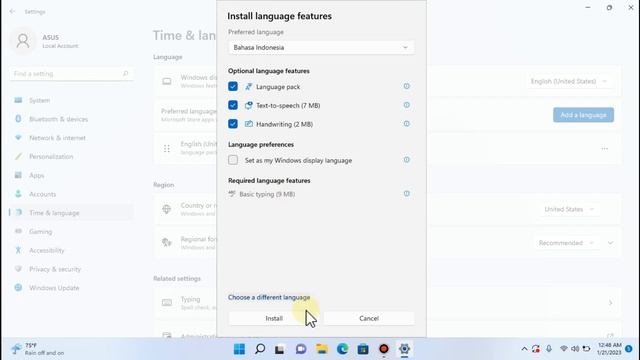
Task: Open Task View on taskbar
Action: pos(280,349)
